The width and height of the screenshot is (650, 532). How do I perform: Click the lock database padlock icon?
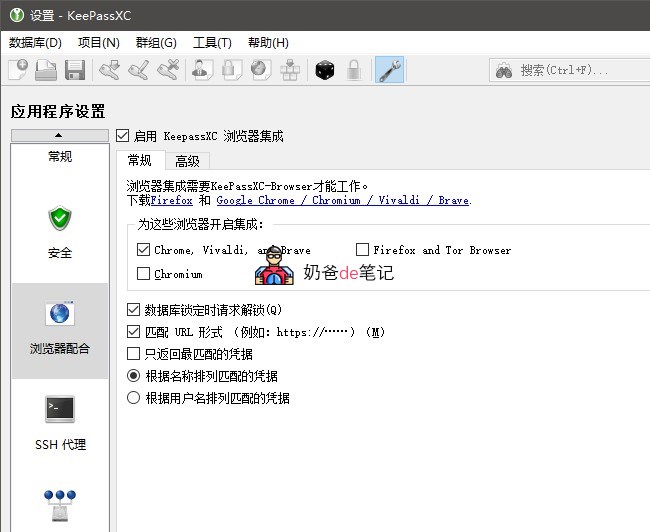click(353, 70)
